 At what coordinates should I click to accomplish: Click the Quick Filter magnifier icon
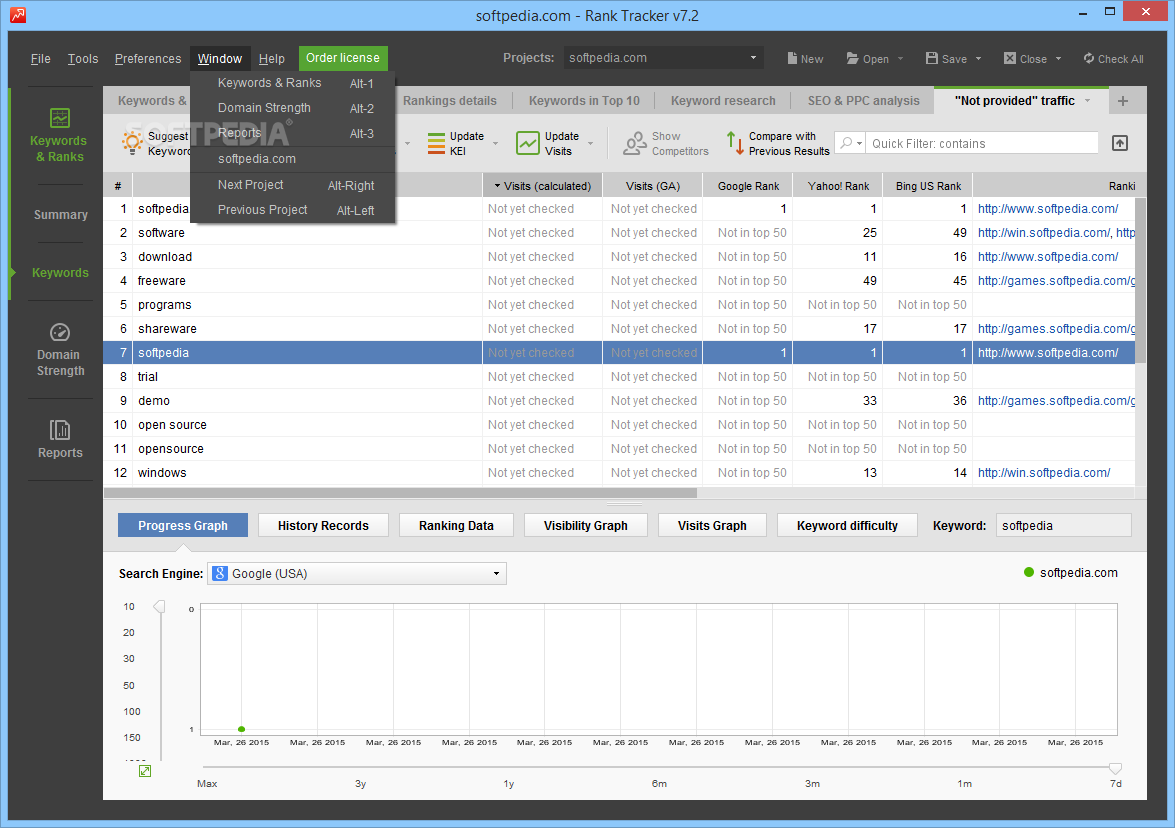[x=846, y=142]
